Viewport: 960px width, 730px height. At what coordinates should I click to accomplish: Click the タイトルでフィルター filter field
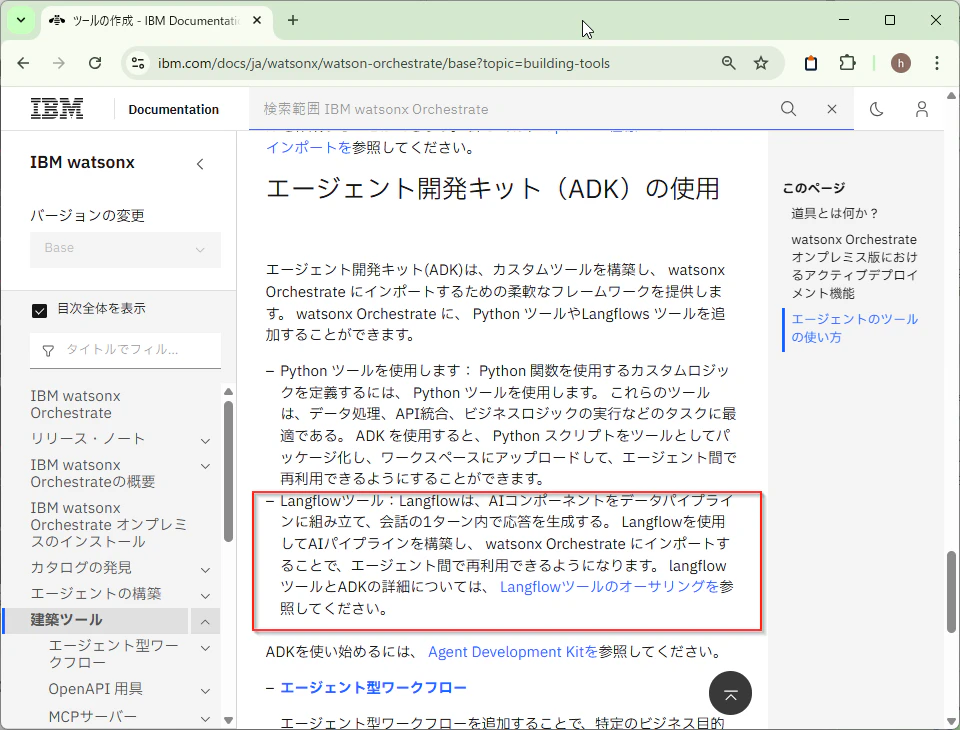126,350
